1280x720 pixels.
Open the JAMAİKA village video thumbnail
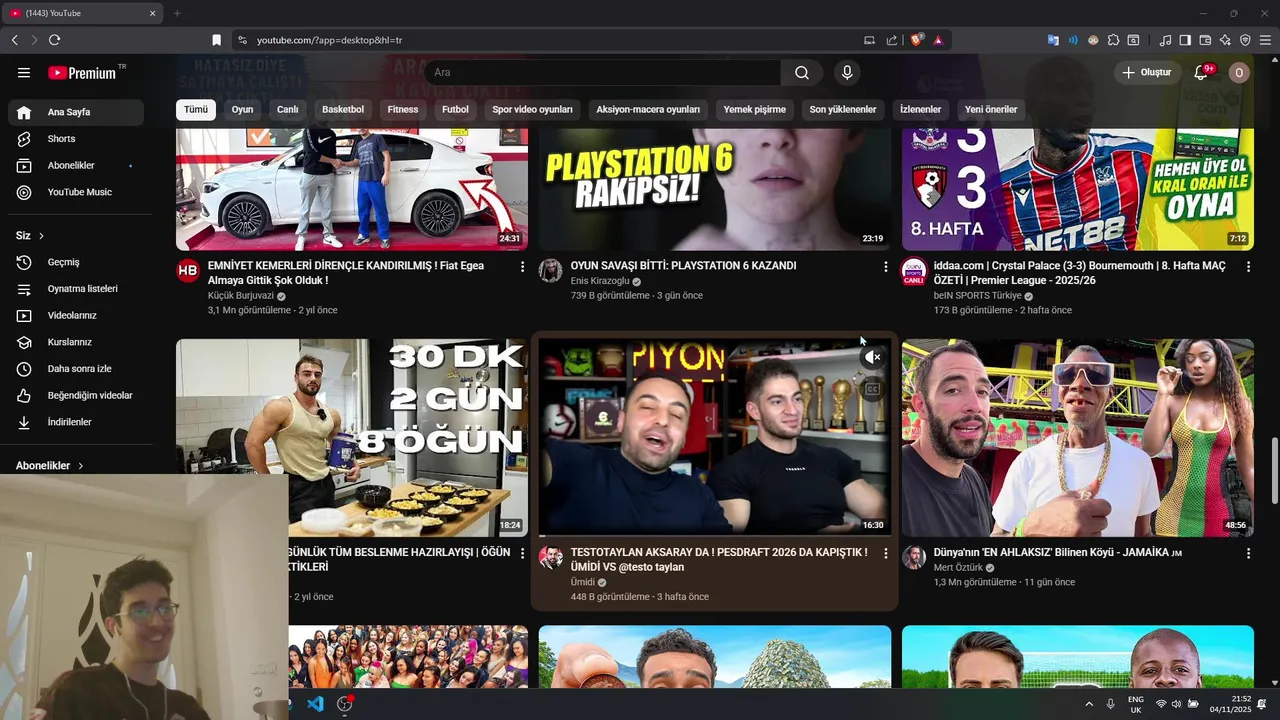(1078, 438)
